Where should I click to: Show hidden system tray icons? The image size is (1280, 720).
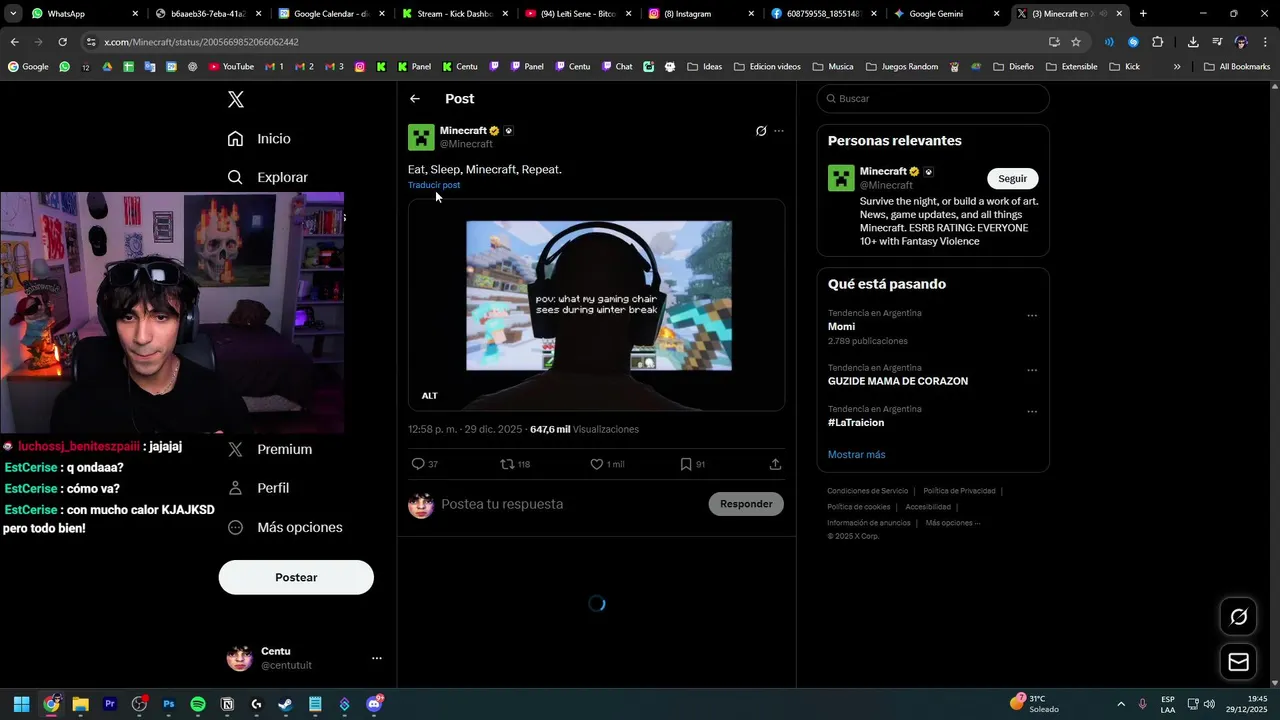1120,704
